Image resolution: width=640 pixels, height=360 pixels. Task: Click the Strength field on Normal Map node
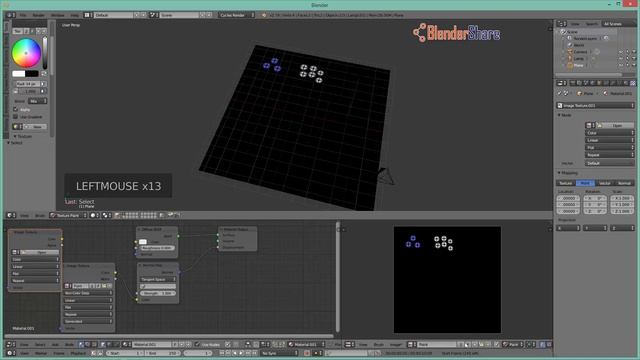158,293
